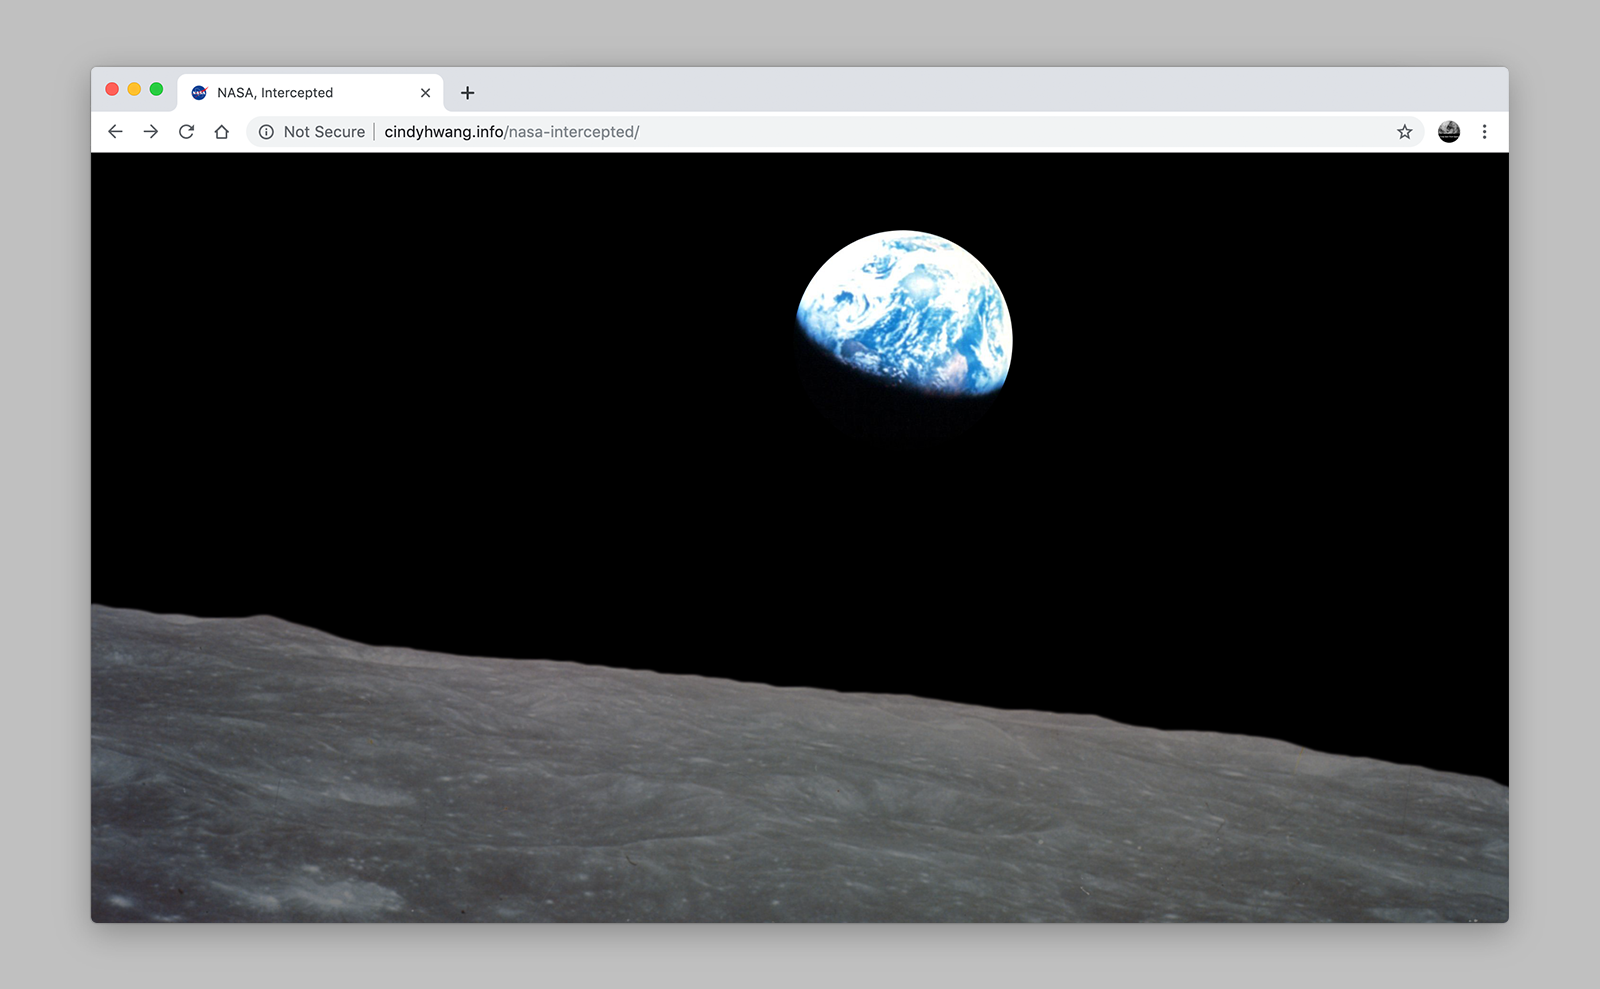The height and width of the screenshot is (989, 1600).
Task: Click the NASA logo favicon in the tab
Action: tap(199, 93)
